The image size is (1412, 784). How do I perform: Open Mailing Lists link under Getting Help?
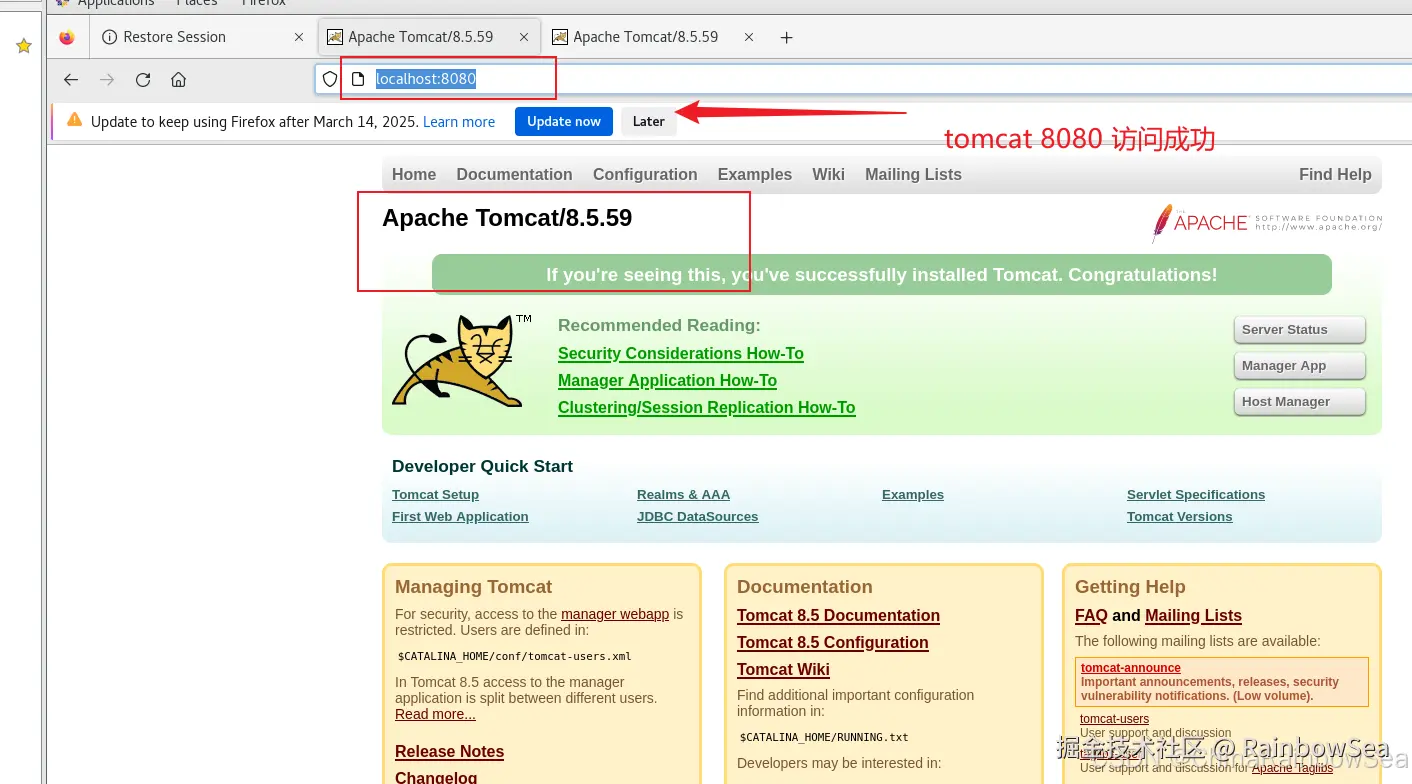pyautogui.click(x=1193, y=616)
